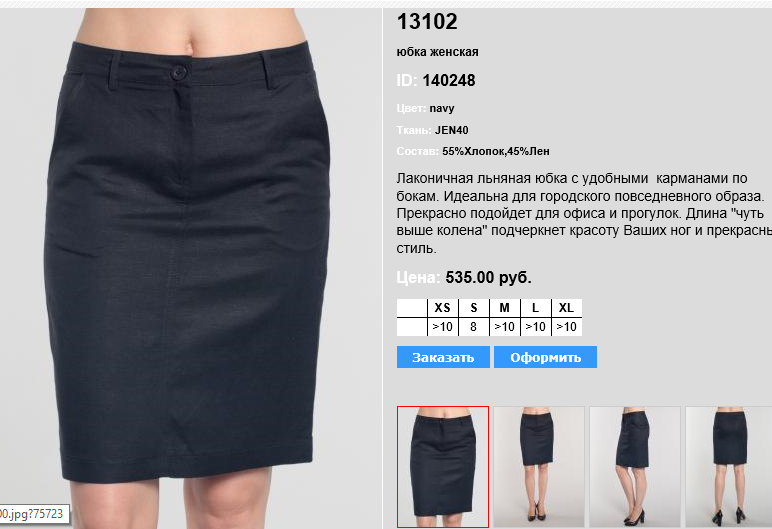Select the front-view skirt thumbnail with red border
Viewport: 772px width, 529px height.
coord(443,467)
